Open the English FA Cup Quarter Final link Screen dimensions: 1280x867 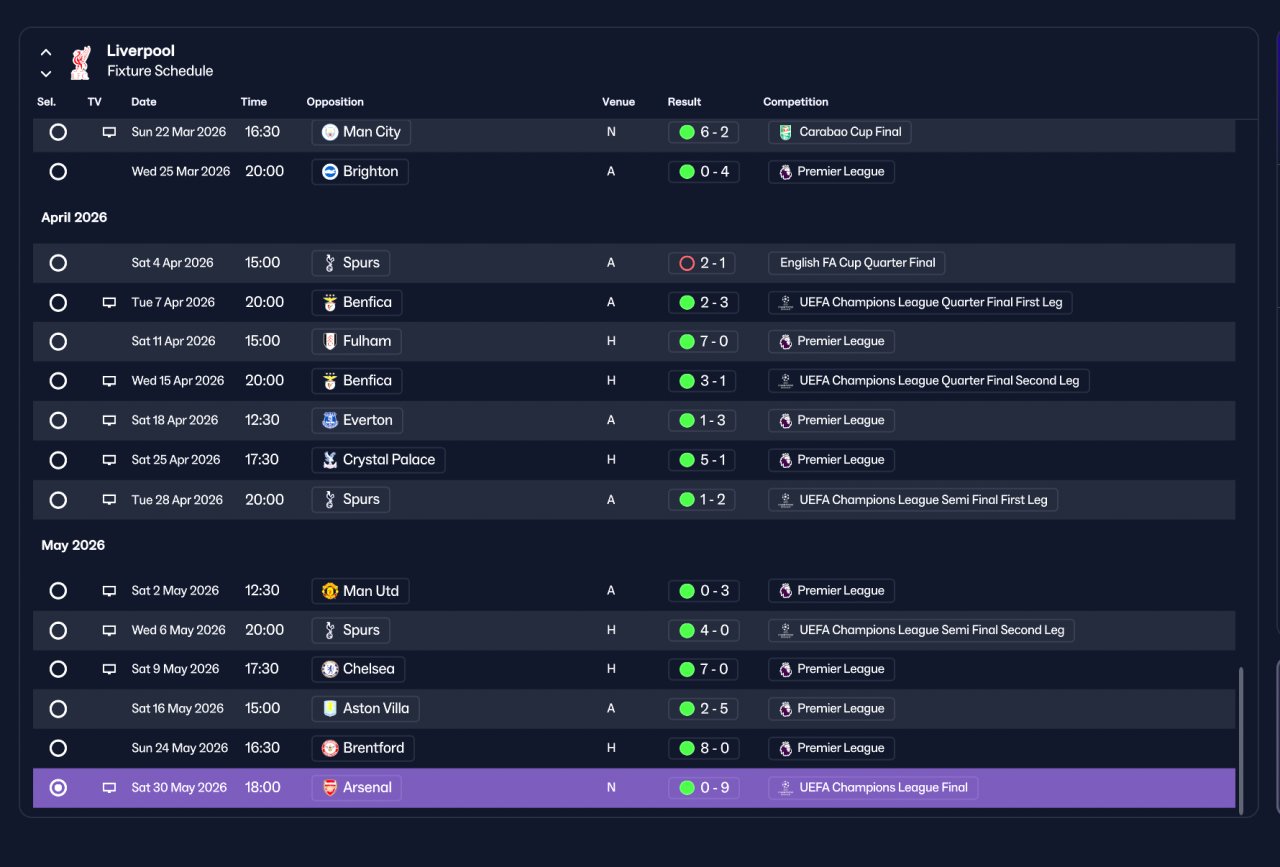pos(857,263)
